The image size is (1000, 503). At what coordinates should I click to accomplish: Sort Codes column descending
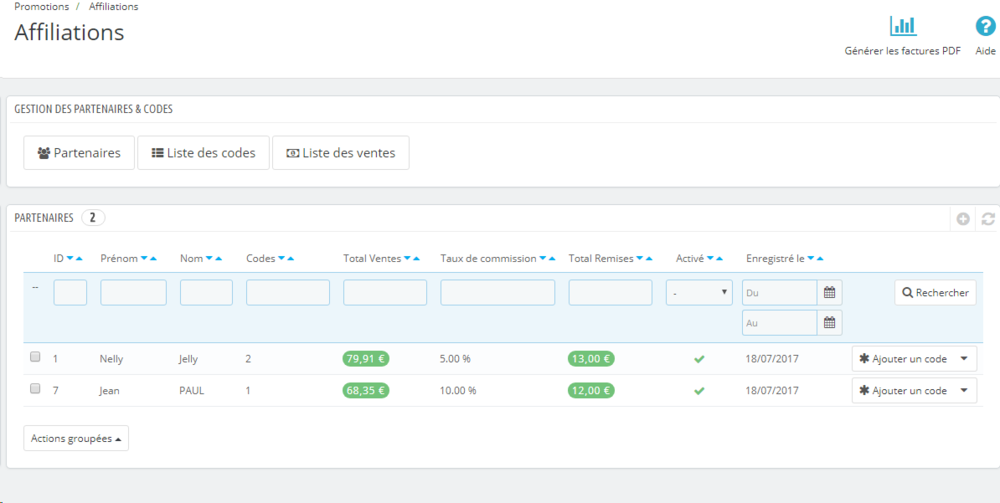pyautogui.click(x=281, y=258)
